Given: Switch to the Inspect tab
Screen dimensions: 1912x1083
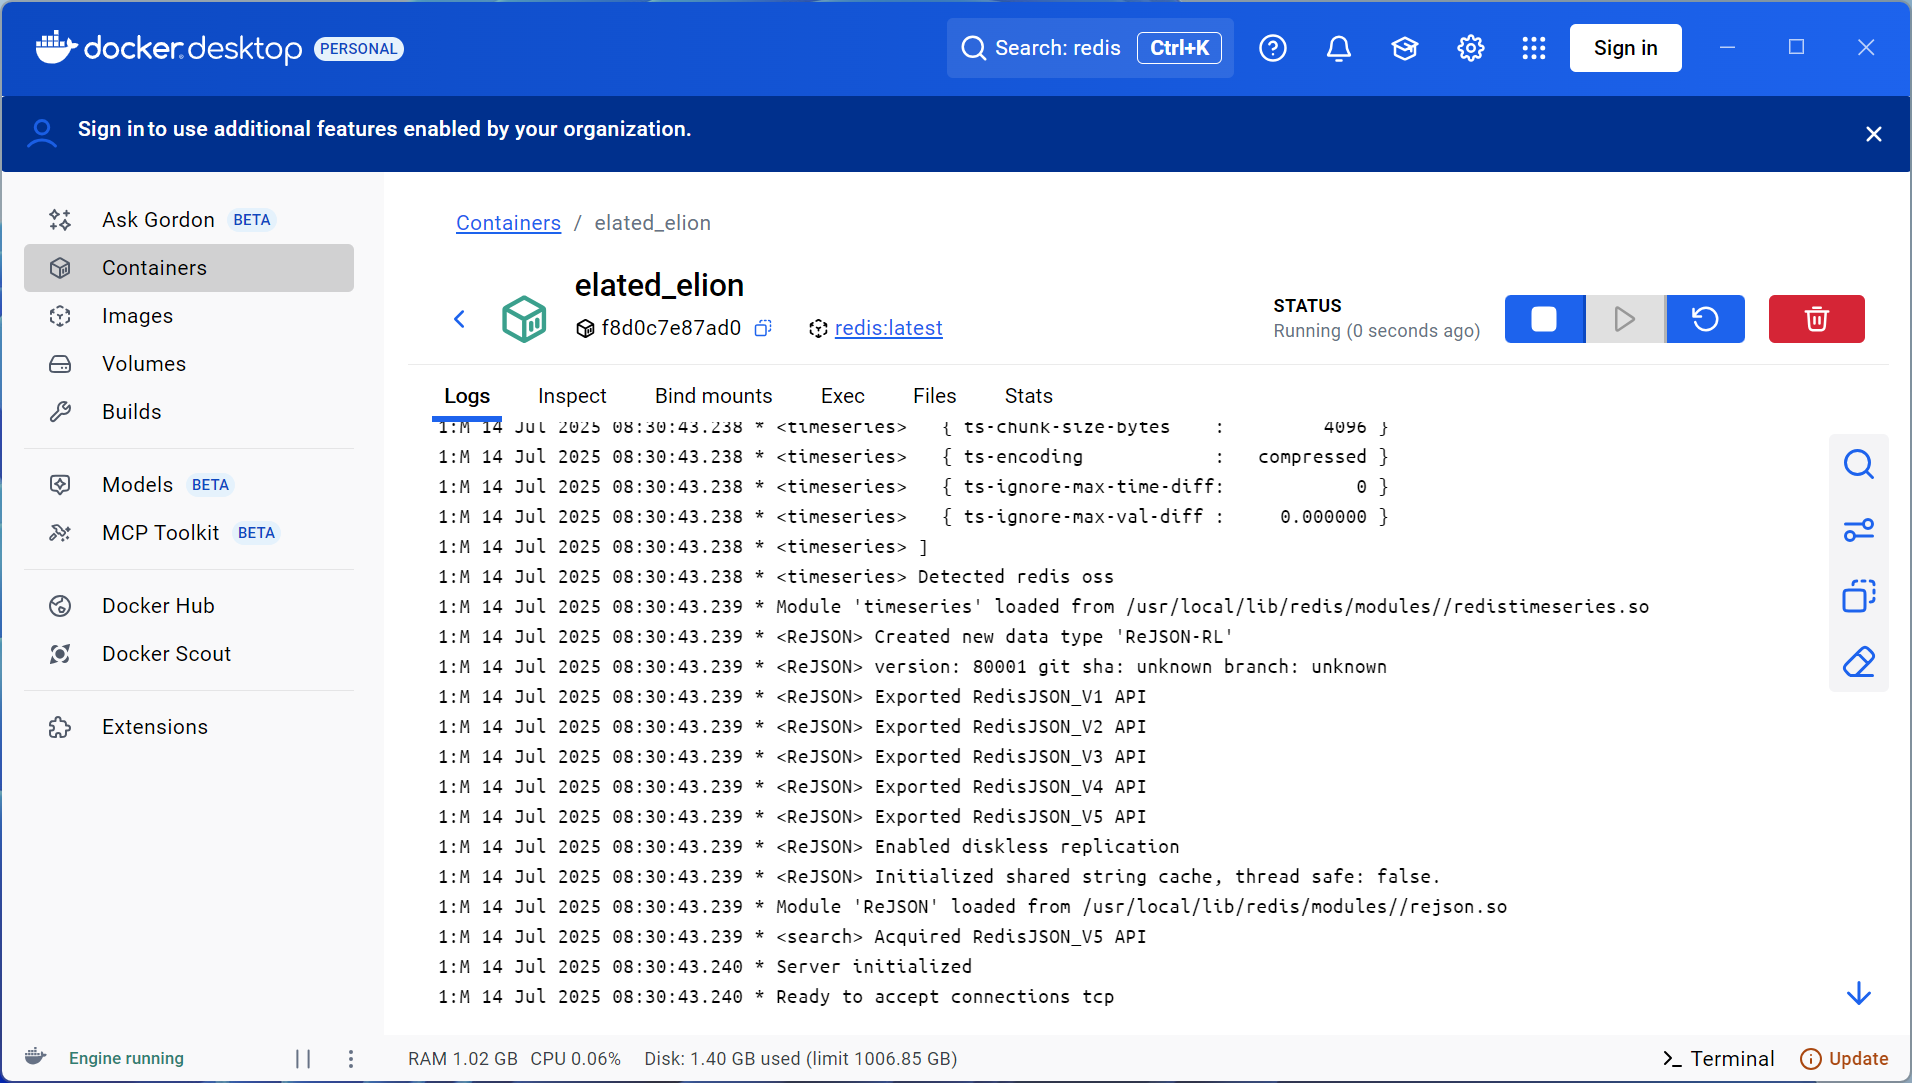Looking at the screenshot, I should (x=572, y=396).
